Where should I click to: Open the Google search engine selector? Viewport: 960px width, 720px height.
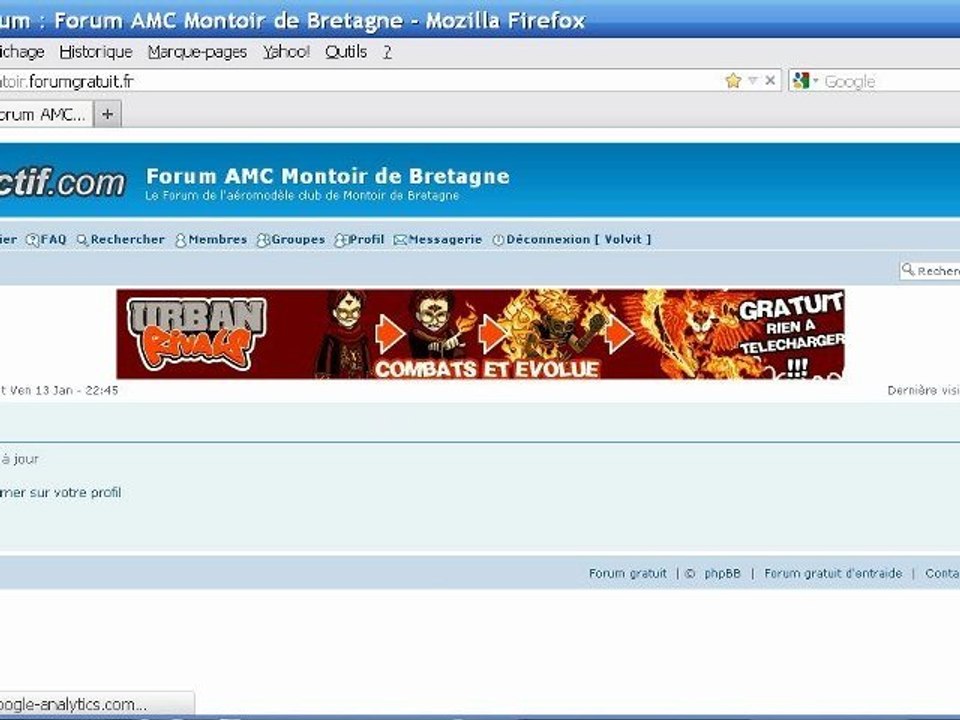[x=804, y=81]
